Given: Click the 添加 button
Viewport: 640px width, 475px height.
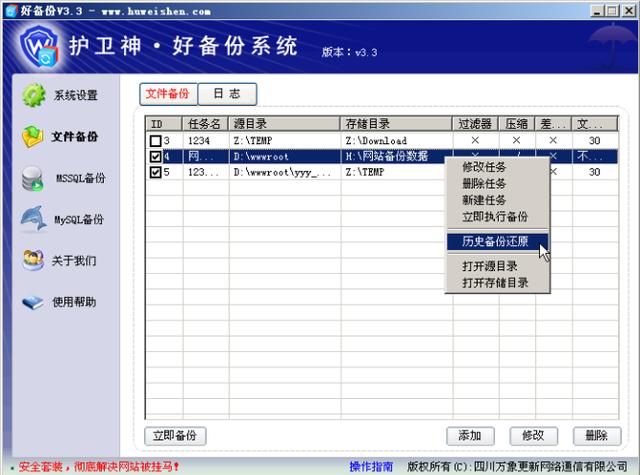Looking at the screenshot, I should (470, 436).
